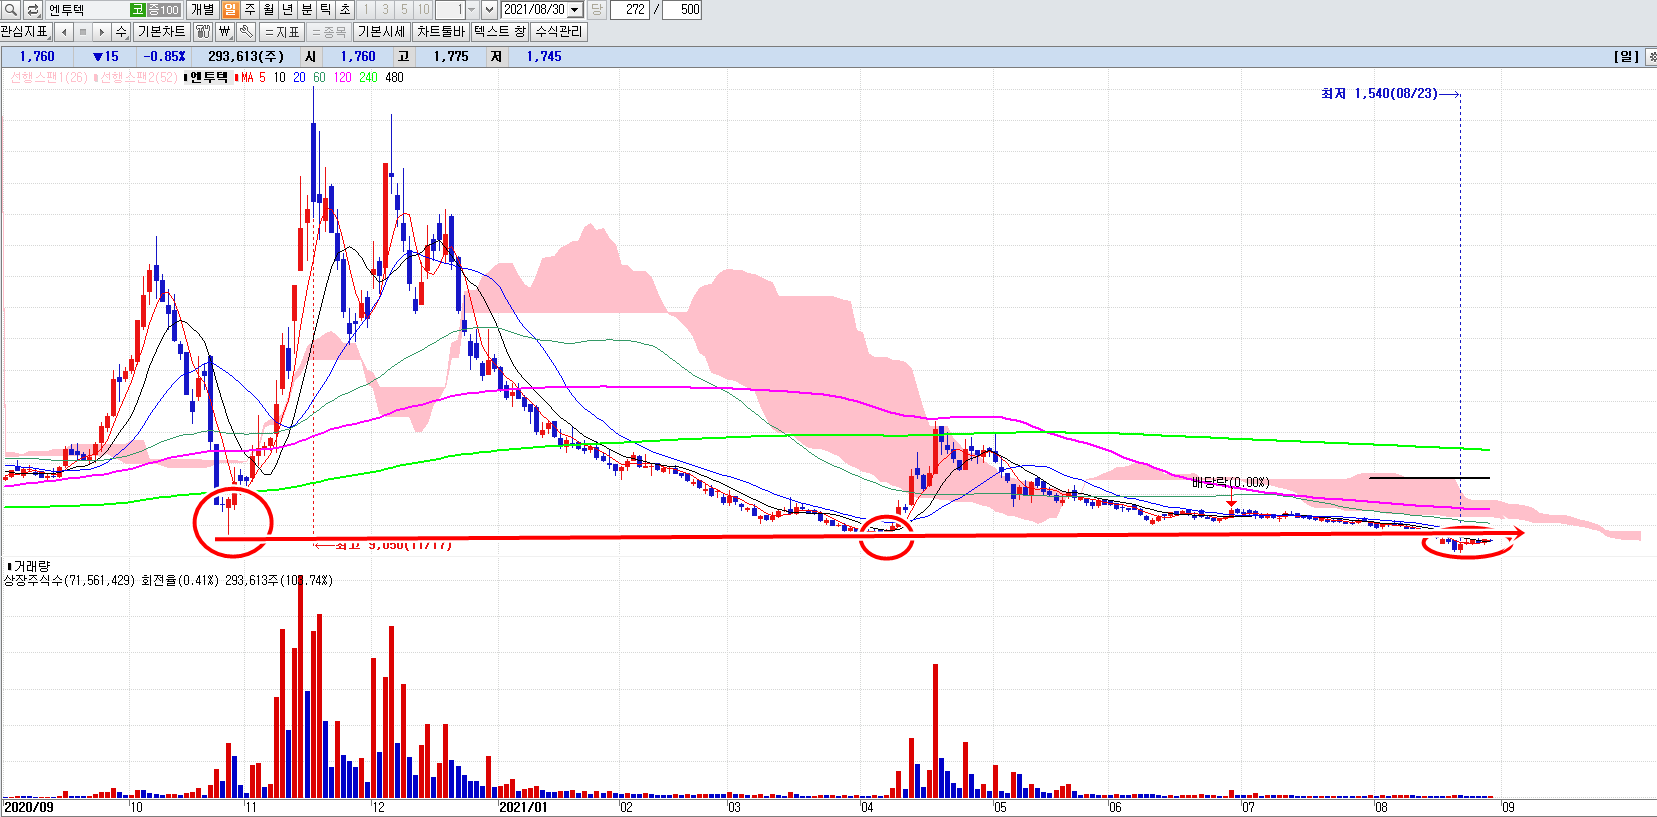The width and height of the screenshot is (1657, 817).
Task: Toggle the =종목 stock link
Action: click(x=329, y=32)
